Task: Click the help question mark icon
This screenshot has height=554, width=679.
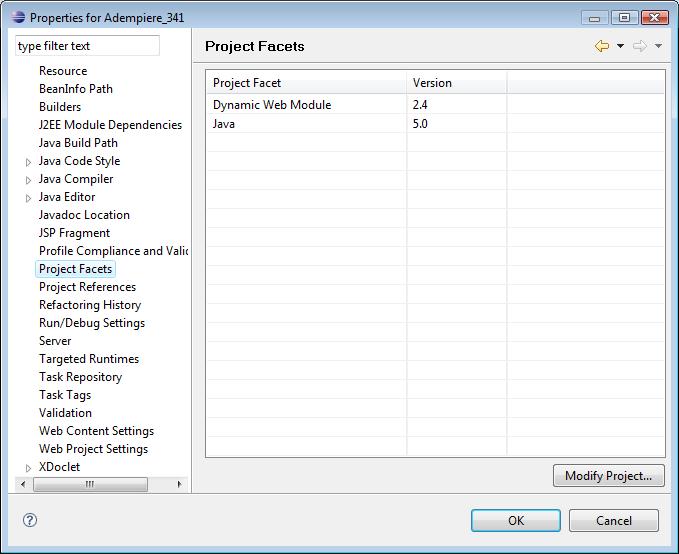Action: pyautogui.click(x=30, y=520)
